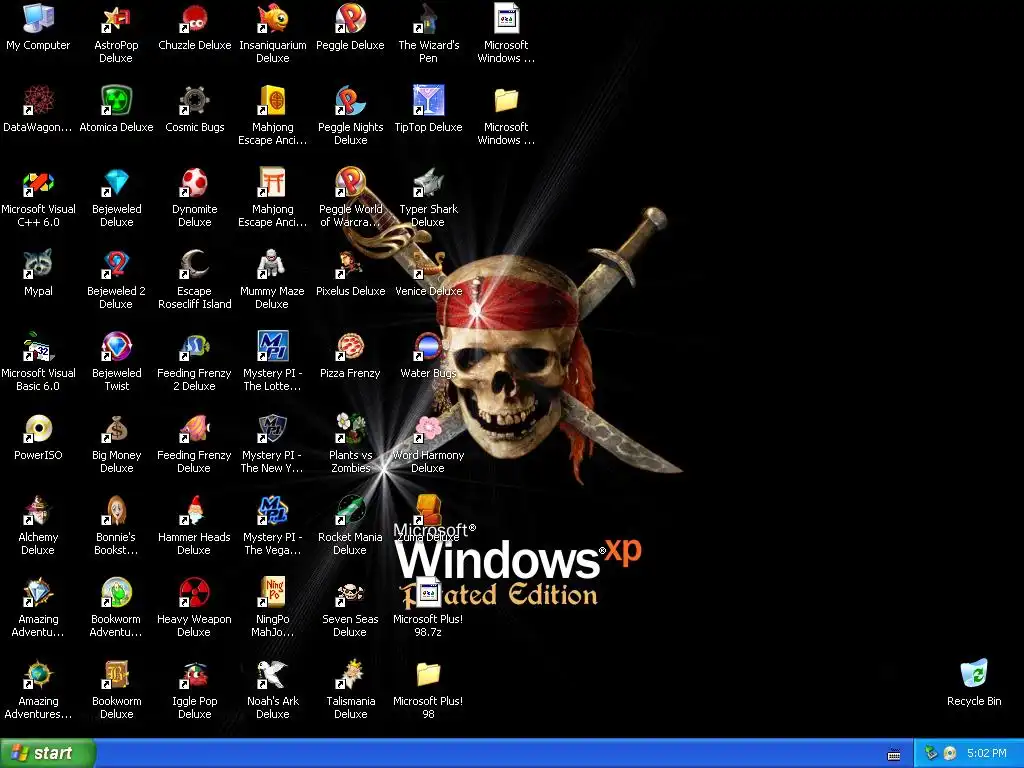The image size is (1024, 768).
Task: Select the Escape Rosecliff Island icon
Action: 195,264
